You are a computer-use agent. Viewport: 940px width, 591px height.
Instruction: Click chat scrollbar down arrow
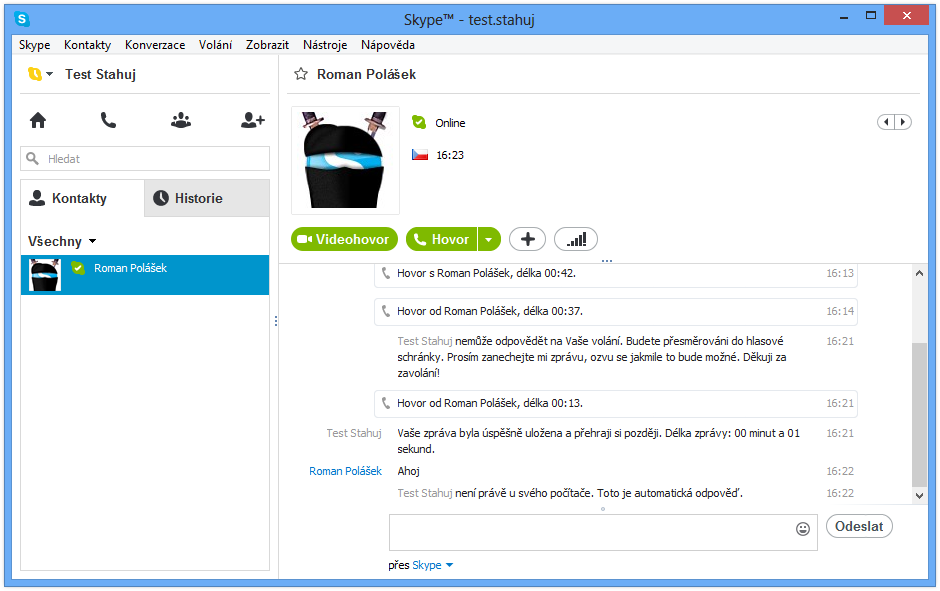(919, 495)
